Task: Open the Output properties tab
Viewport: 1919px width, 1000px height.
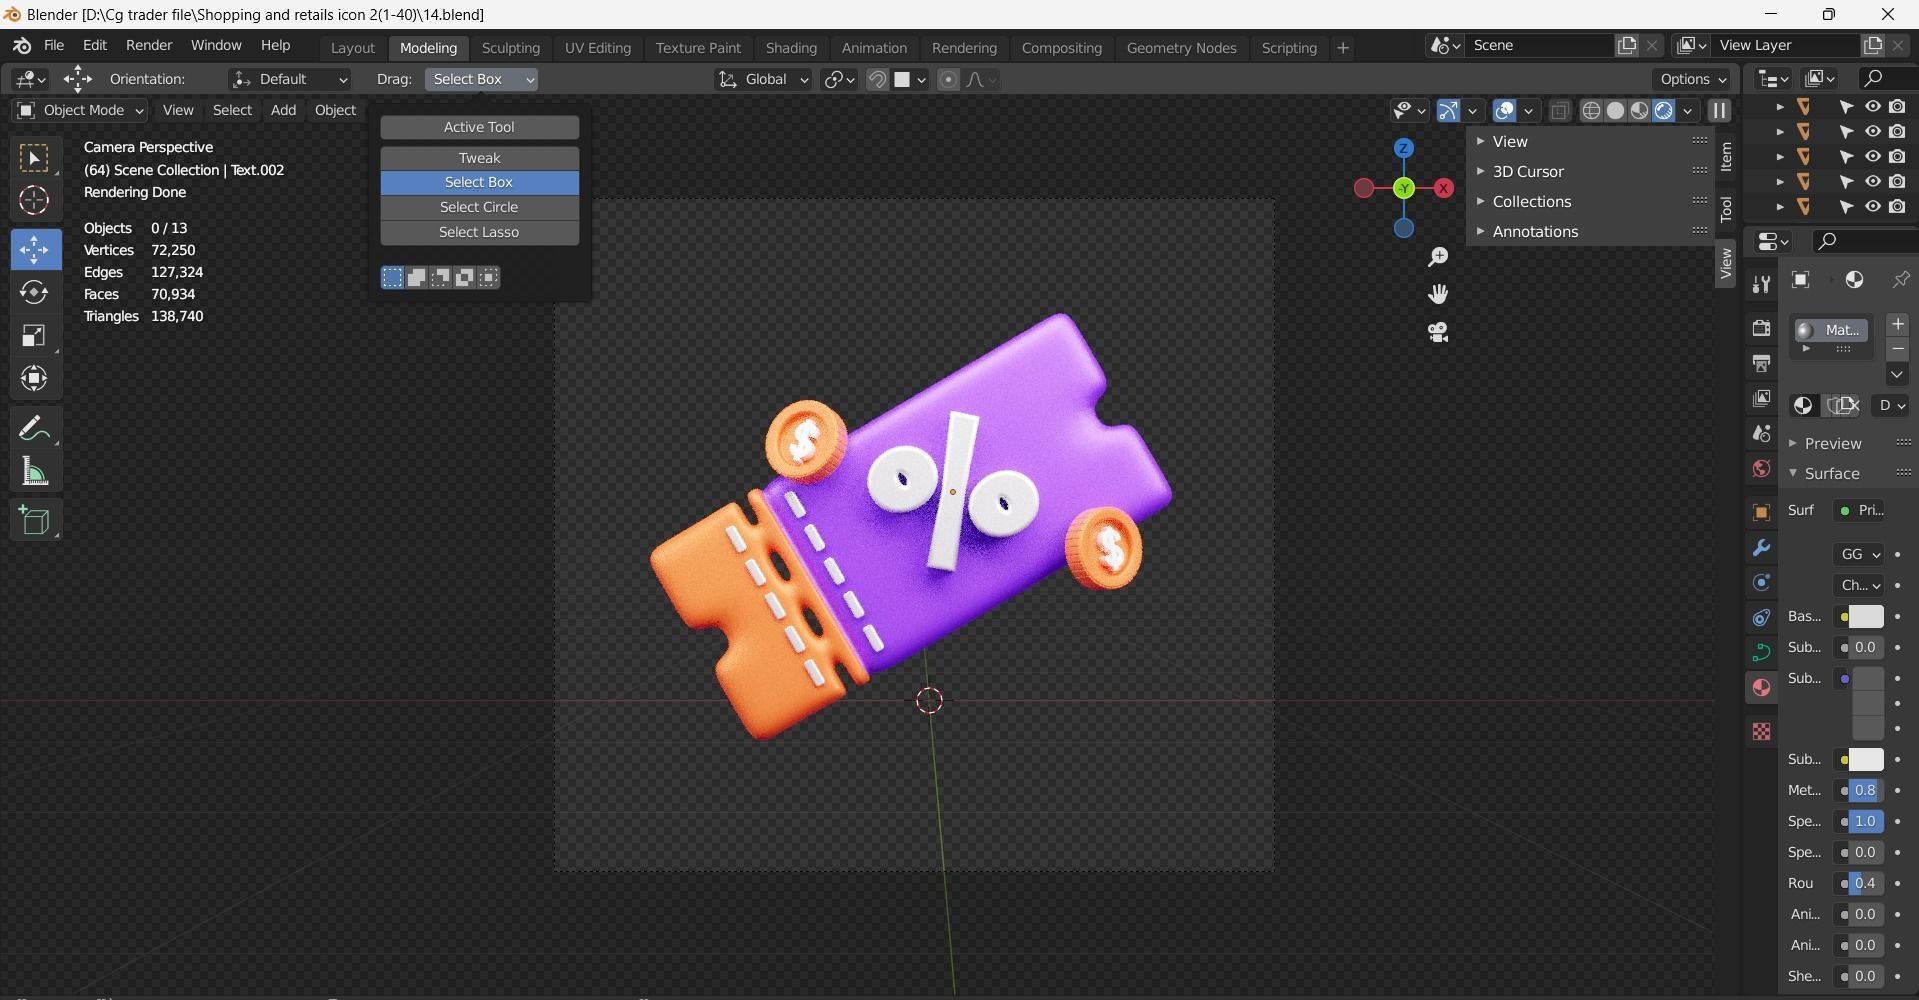Action: click(1761, 363)
